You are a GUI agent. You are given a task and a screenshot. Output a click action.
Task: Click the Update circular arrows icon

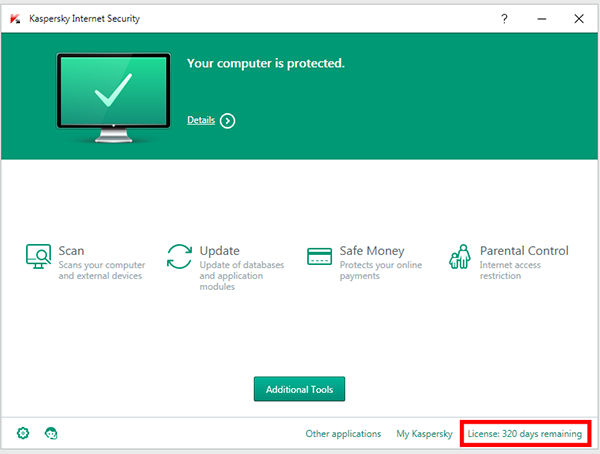click(x=179, y=256)
